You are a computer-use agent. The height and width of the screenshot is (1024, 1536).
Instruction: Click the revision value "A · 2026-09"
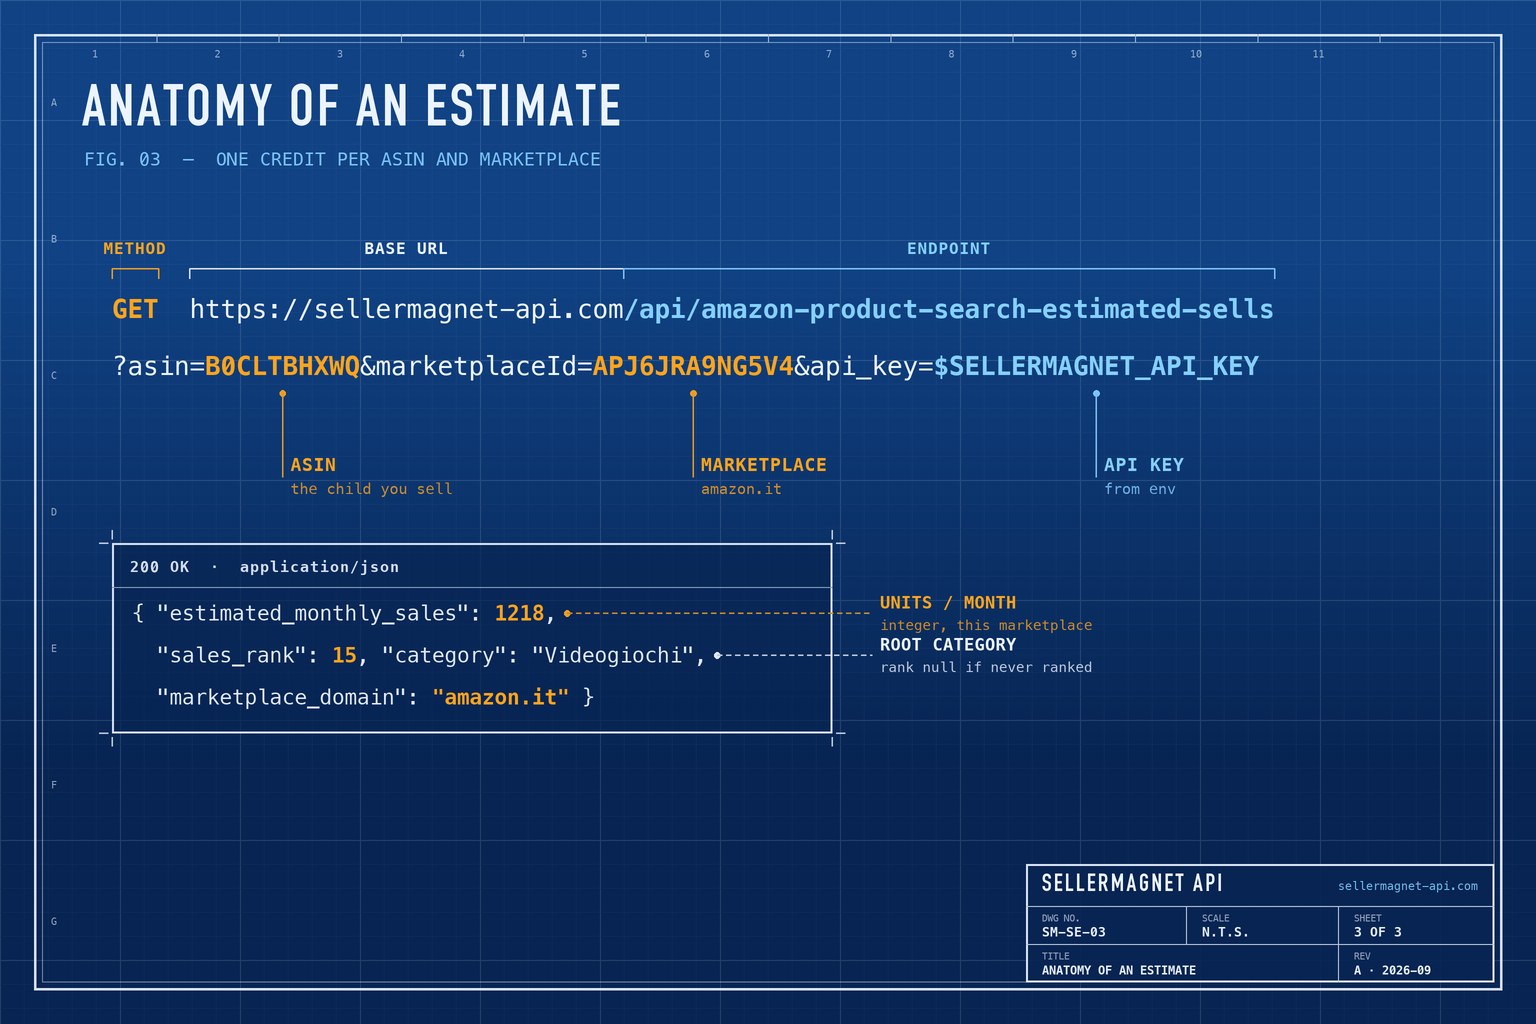tap(1392, 970)
